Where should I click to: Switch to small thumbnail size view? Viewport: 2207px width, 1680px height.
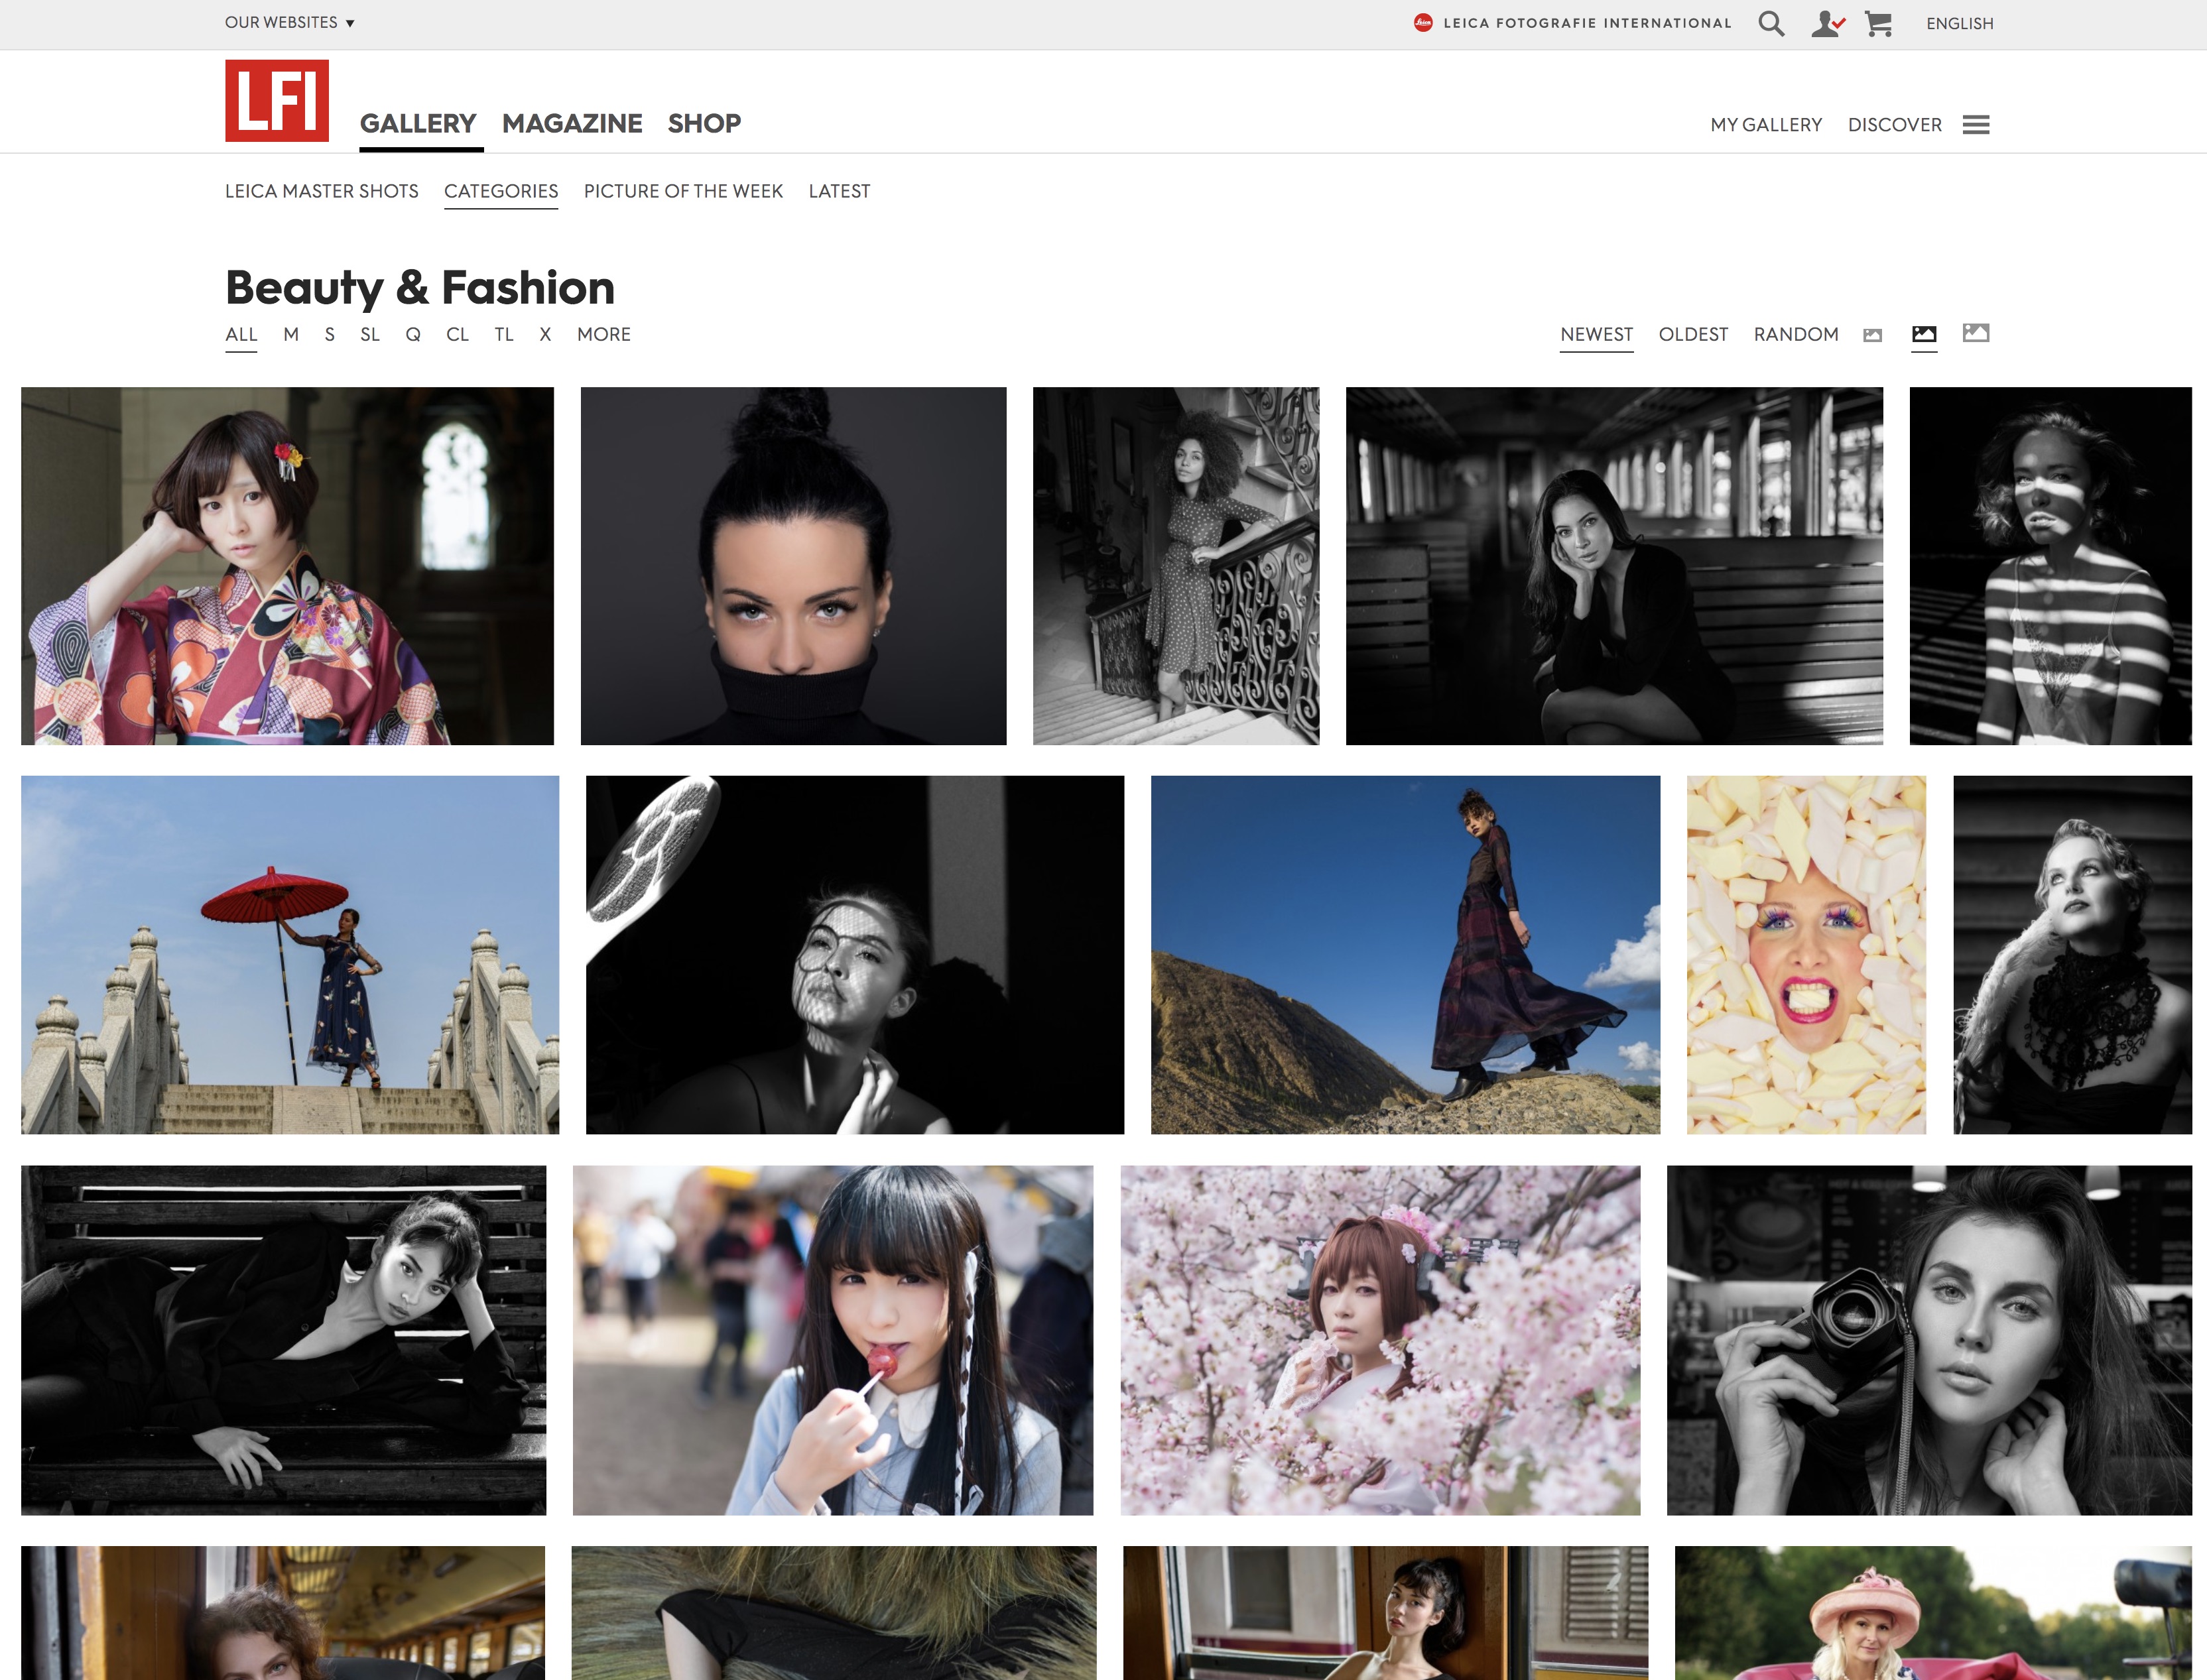1872,335
